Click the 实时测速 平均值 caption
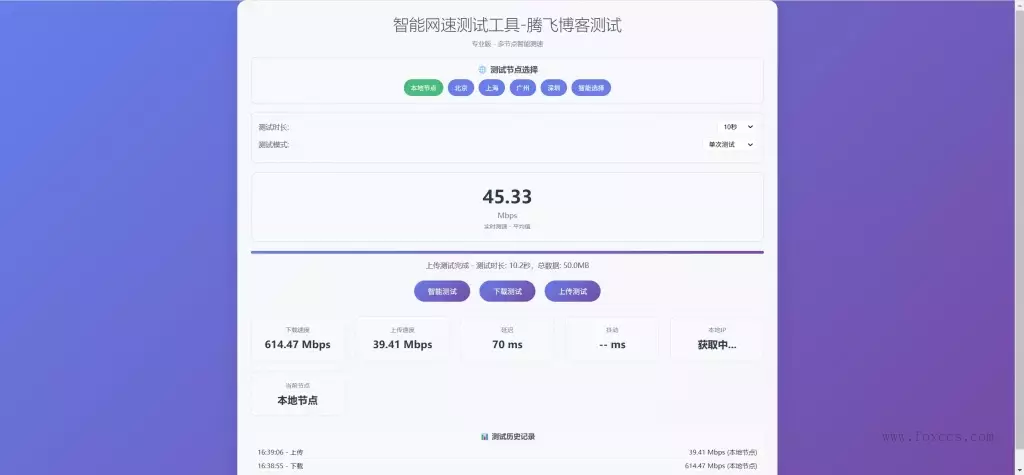Viewport: 1024px width, 475px height. [507, 227]
